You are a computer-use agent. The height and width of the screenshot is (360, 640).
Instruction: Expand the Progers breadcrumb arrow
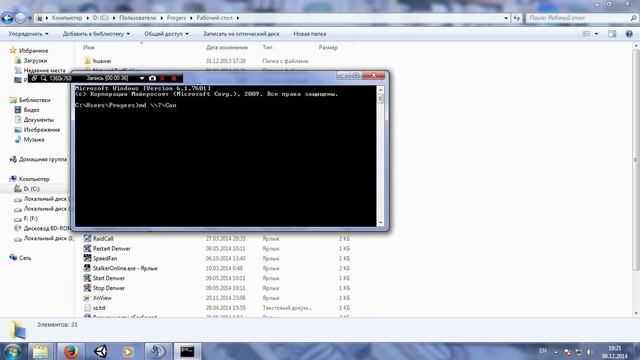(x=191, y=18)
